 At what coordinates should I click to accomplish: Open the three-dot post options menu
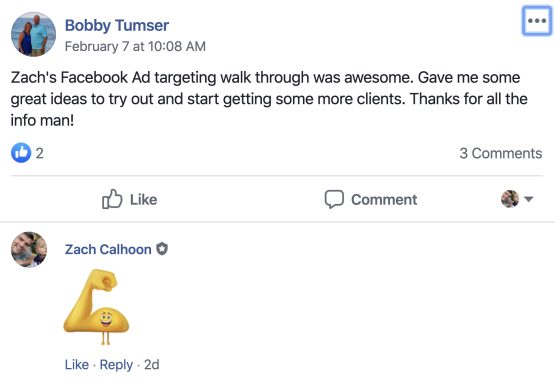(x=537, y=21)
